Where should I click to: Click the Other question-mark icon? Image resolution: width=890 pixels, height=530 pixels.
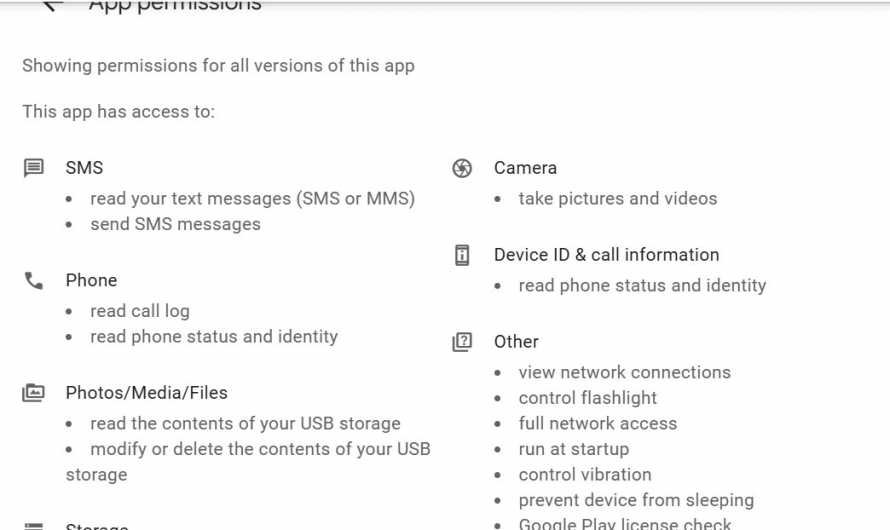462,342
